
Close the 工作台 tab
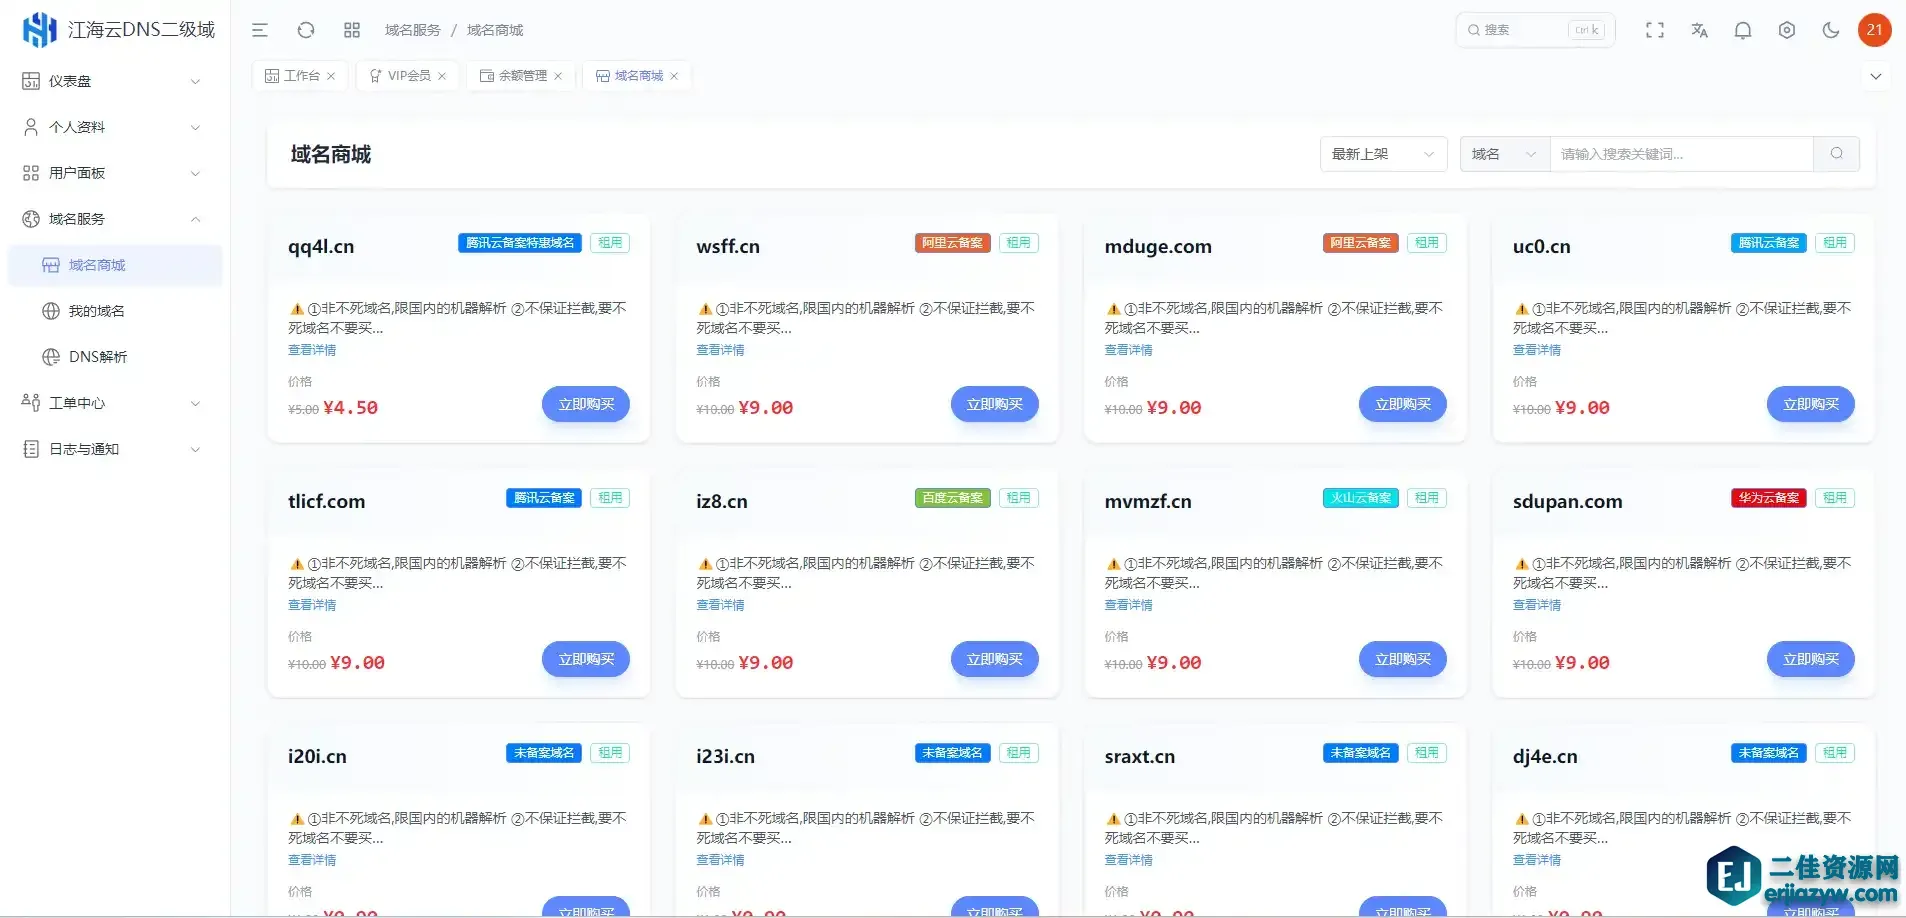click(x=331, y=76)
